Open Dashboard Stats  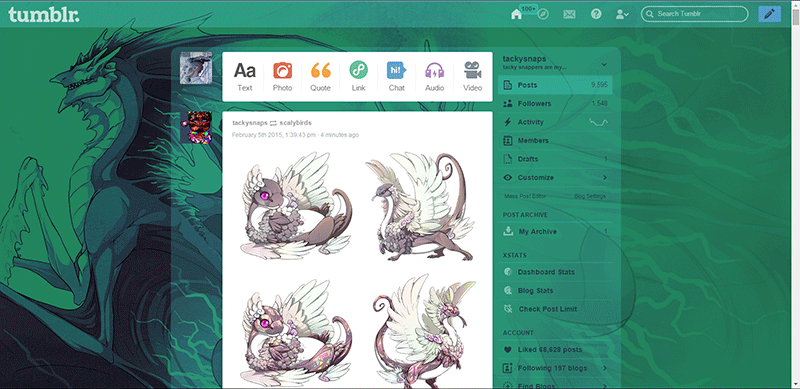pyautogui.click(x=555, y=272)
